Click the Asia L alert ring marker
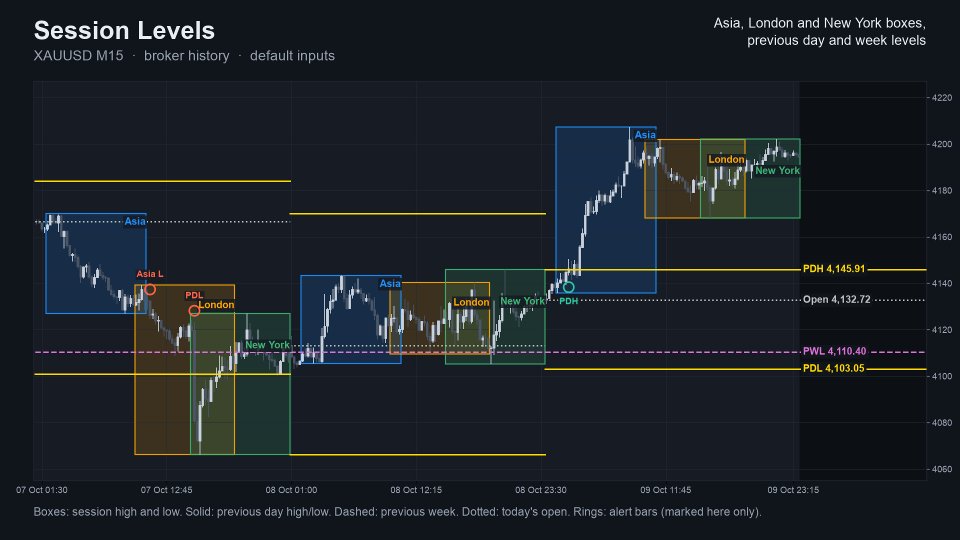 click(x=150, y=290)
